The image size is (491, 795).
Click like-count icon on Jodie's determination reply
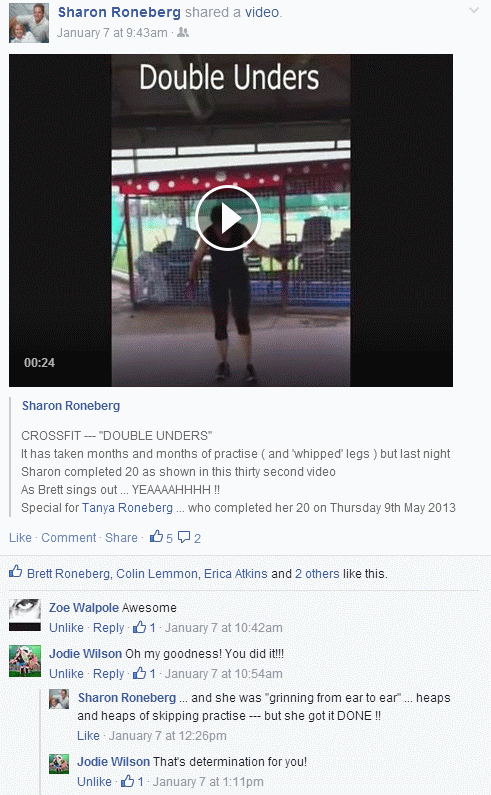[127, 781]
